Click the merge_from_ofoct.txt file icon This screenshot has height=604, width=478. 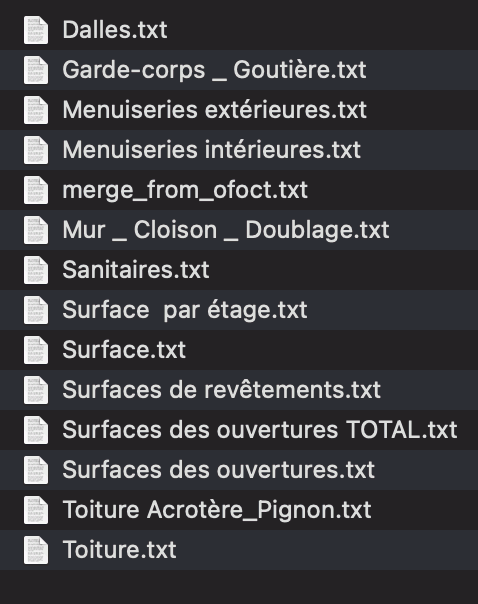(x=36, y=190)
